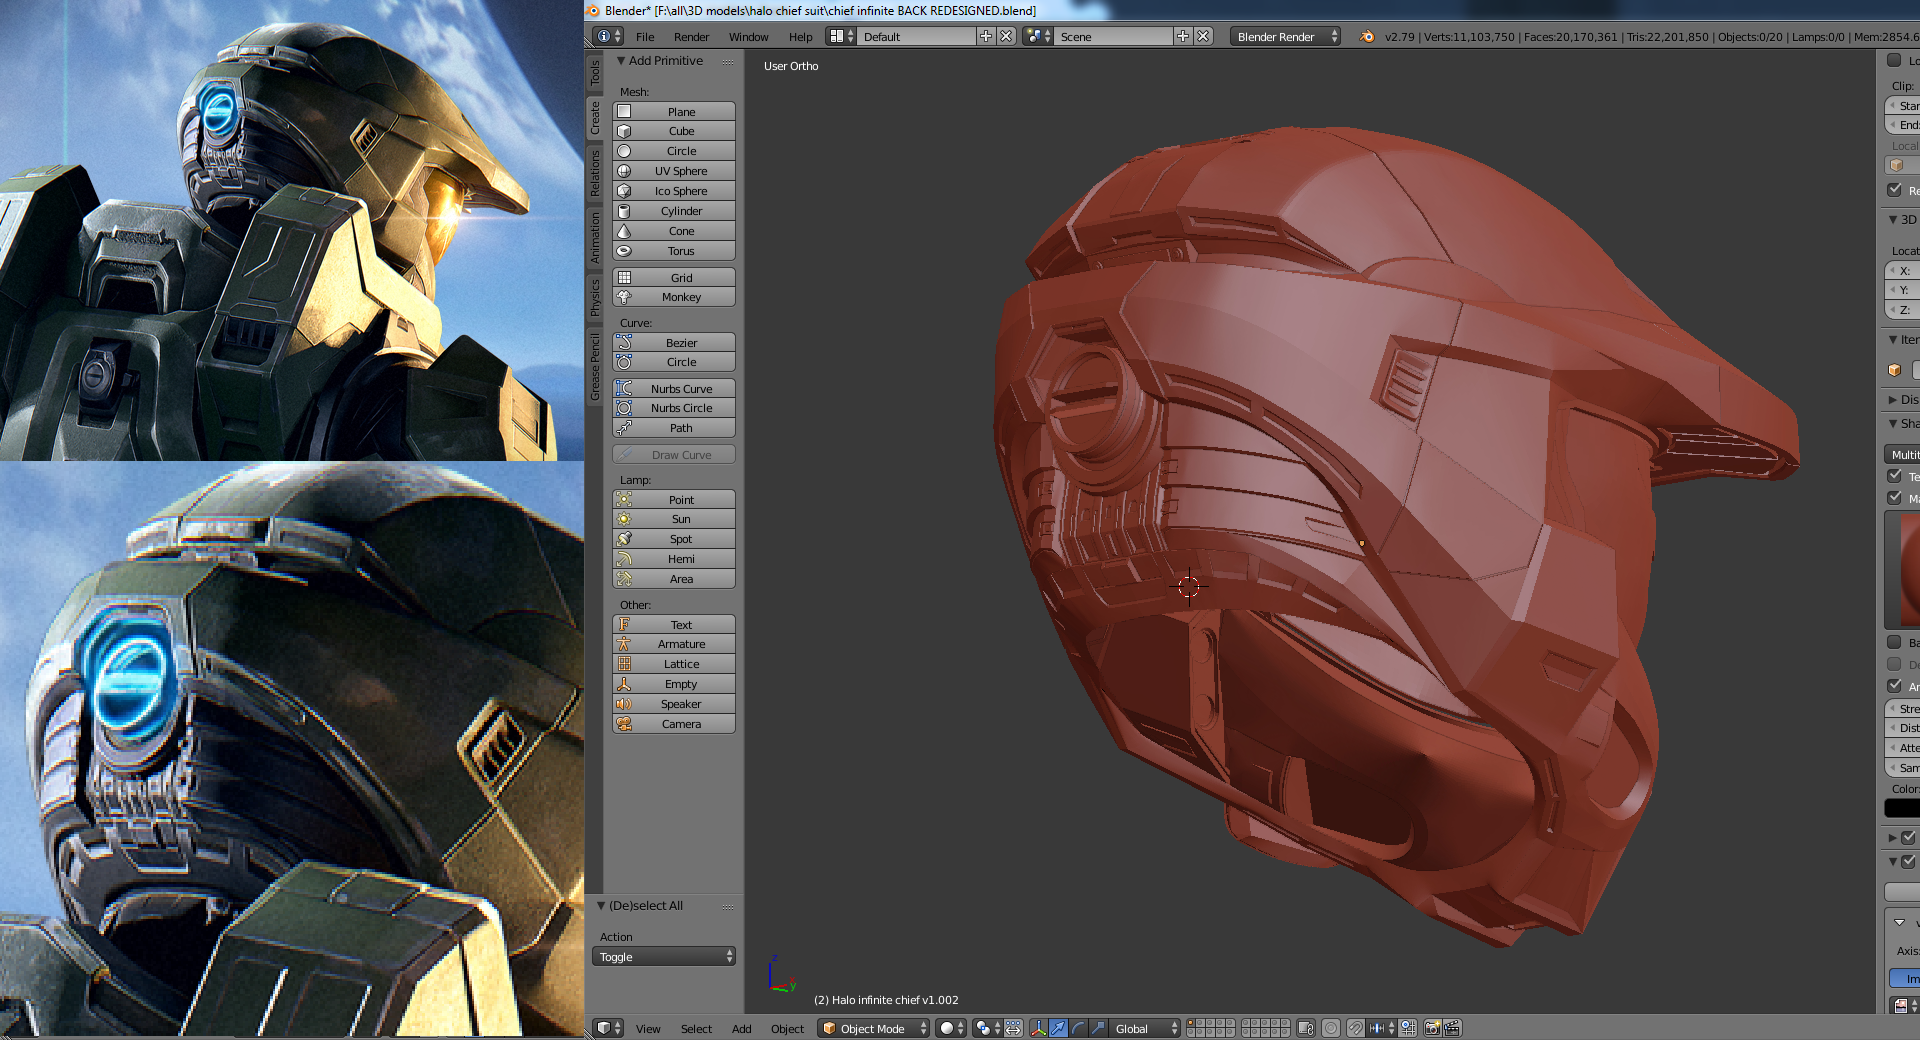Toggle the checkbox at top of properties panel
1920x1040 pixels.
[1894, 60]
